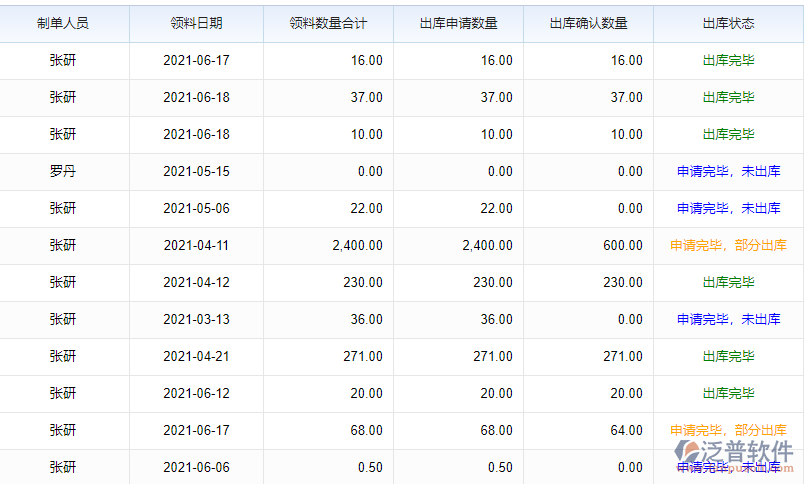Select the date cell 2021-06-06
Viewport: 804px width, 484px height.
(x=196, y=467)
